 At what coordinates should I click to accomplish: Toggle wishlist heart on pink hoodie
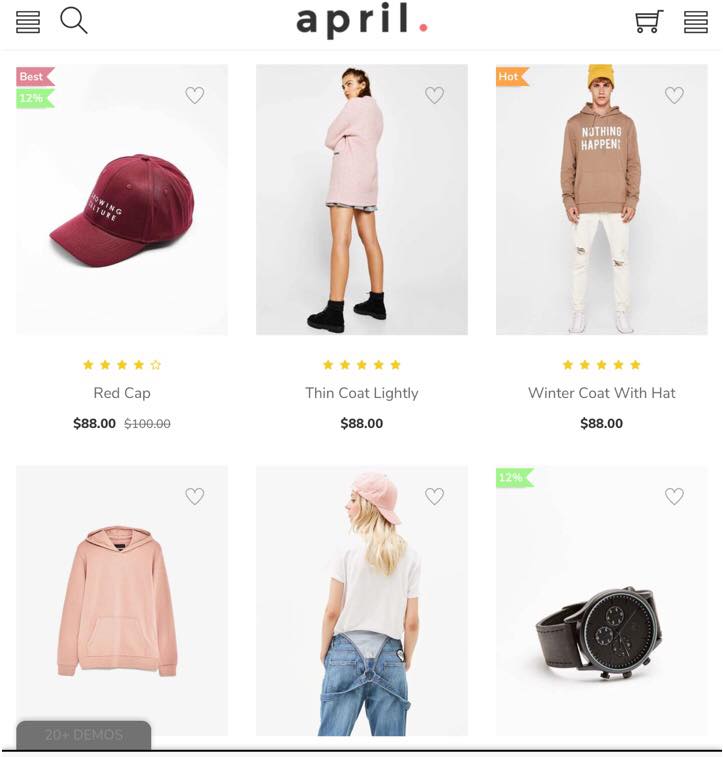point(195,496)
